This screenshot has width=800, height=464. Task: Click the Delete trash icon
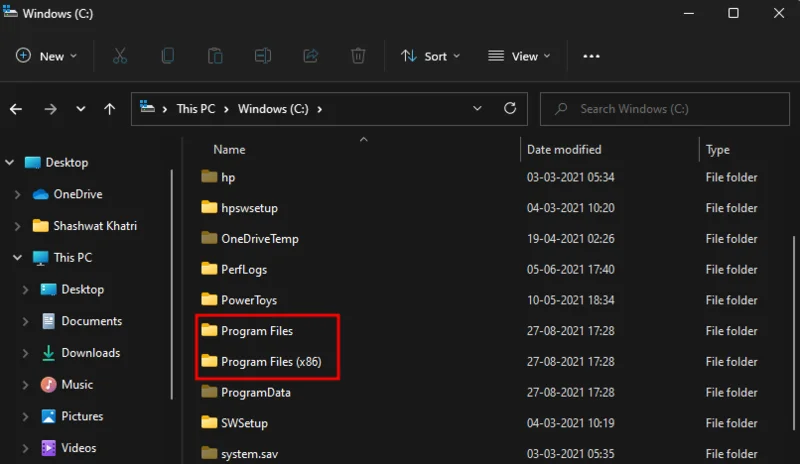pos(358,56)
